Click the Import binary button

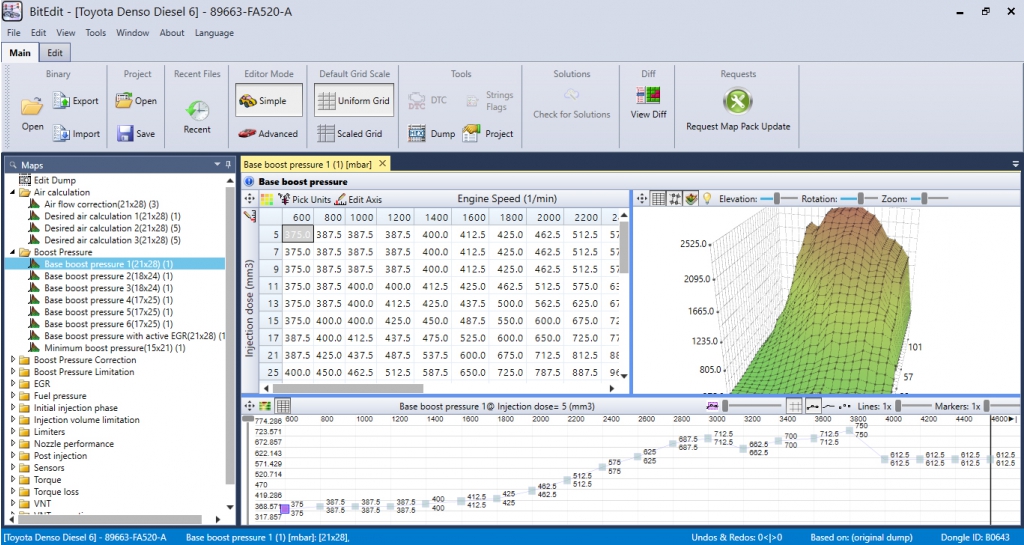[x=76, y=133]
